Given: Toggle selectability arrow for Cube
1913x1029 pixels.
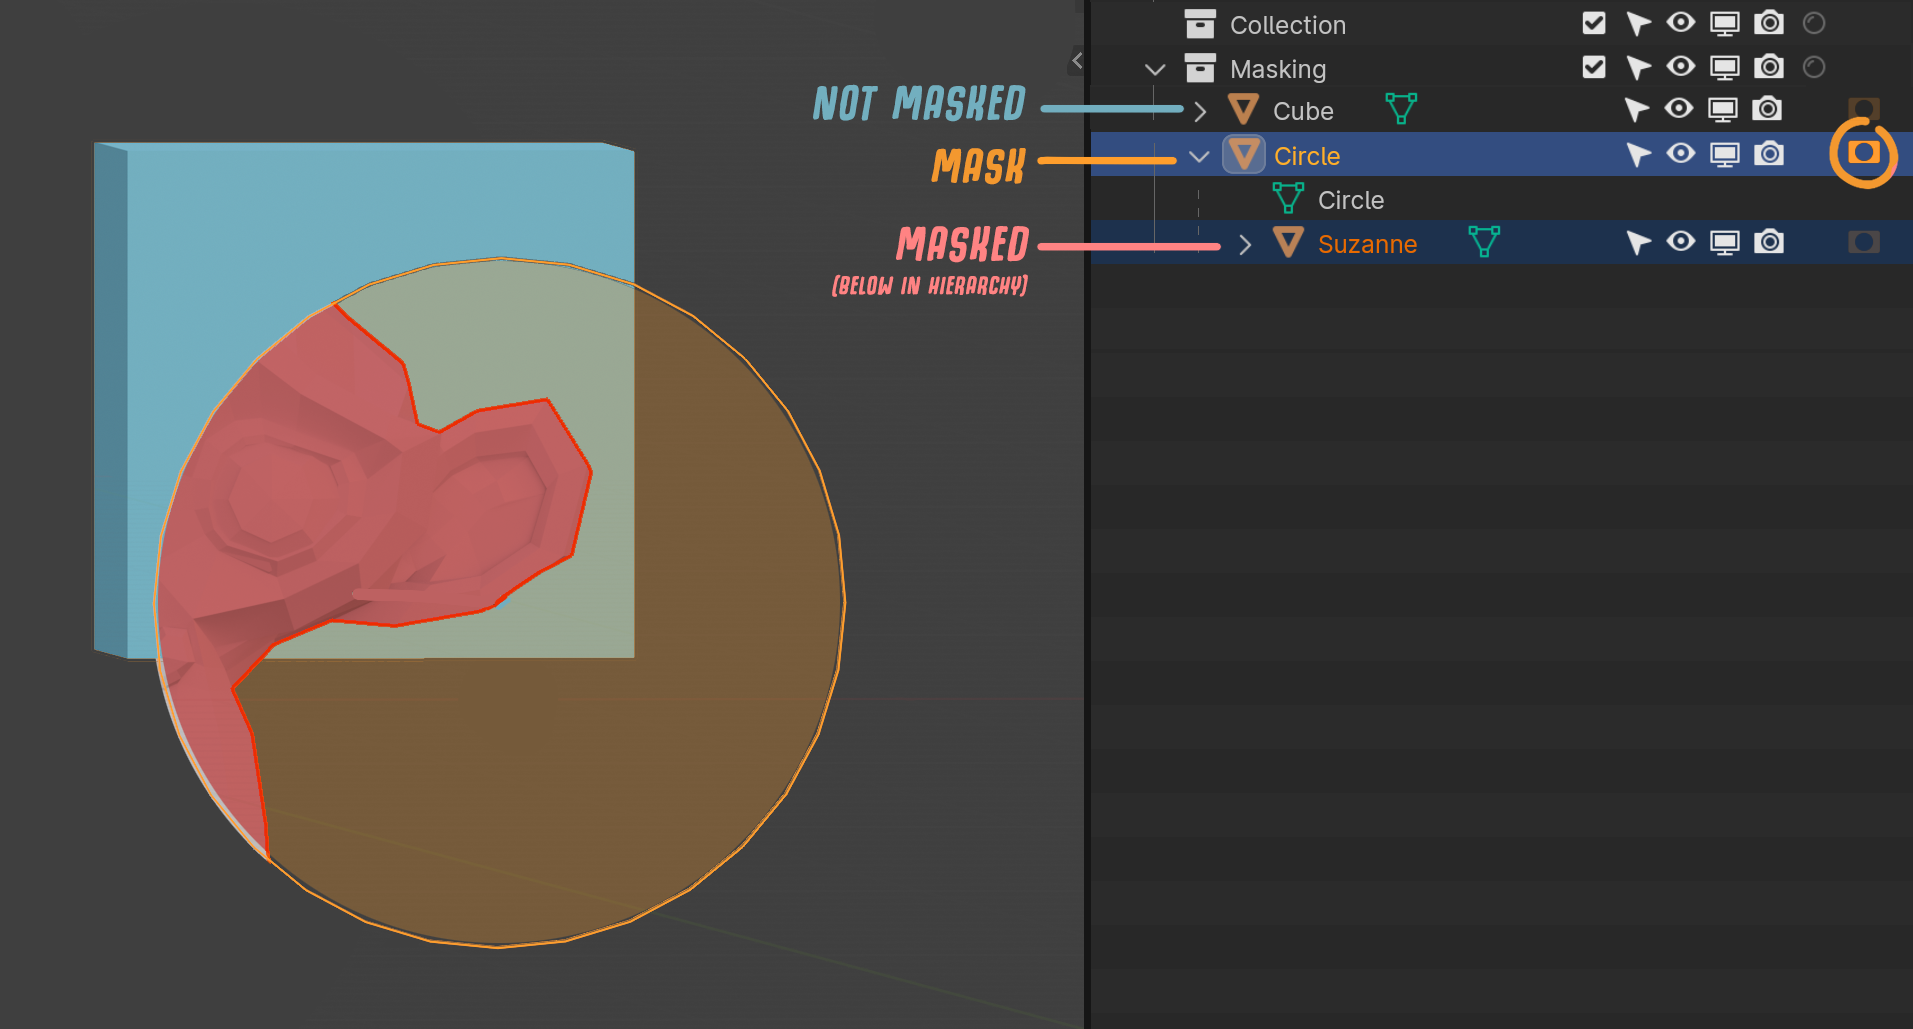Looking at the screenshot, I should point(1637,109).
